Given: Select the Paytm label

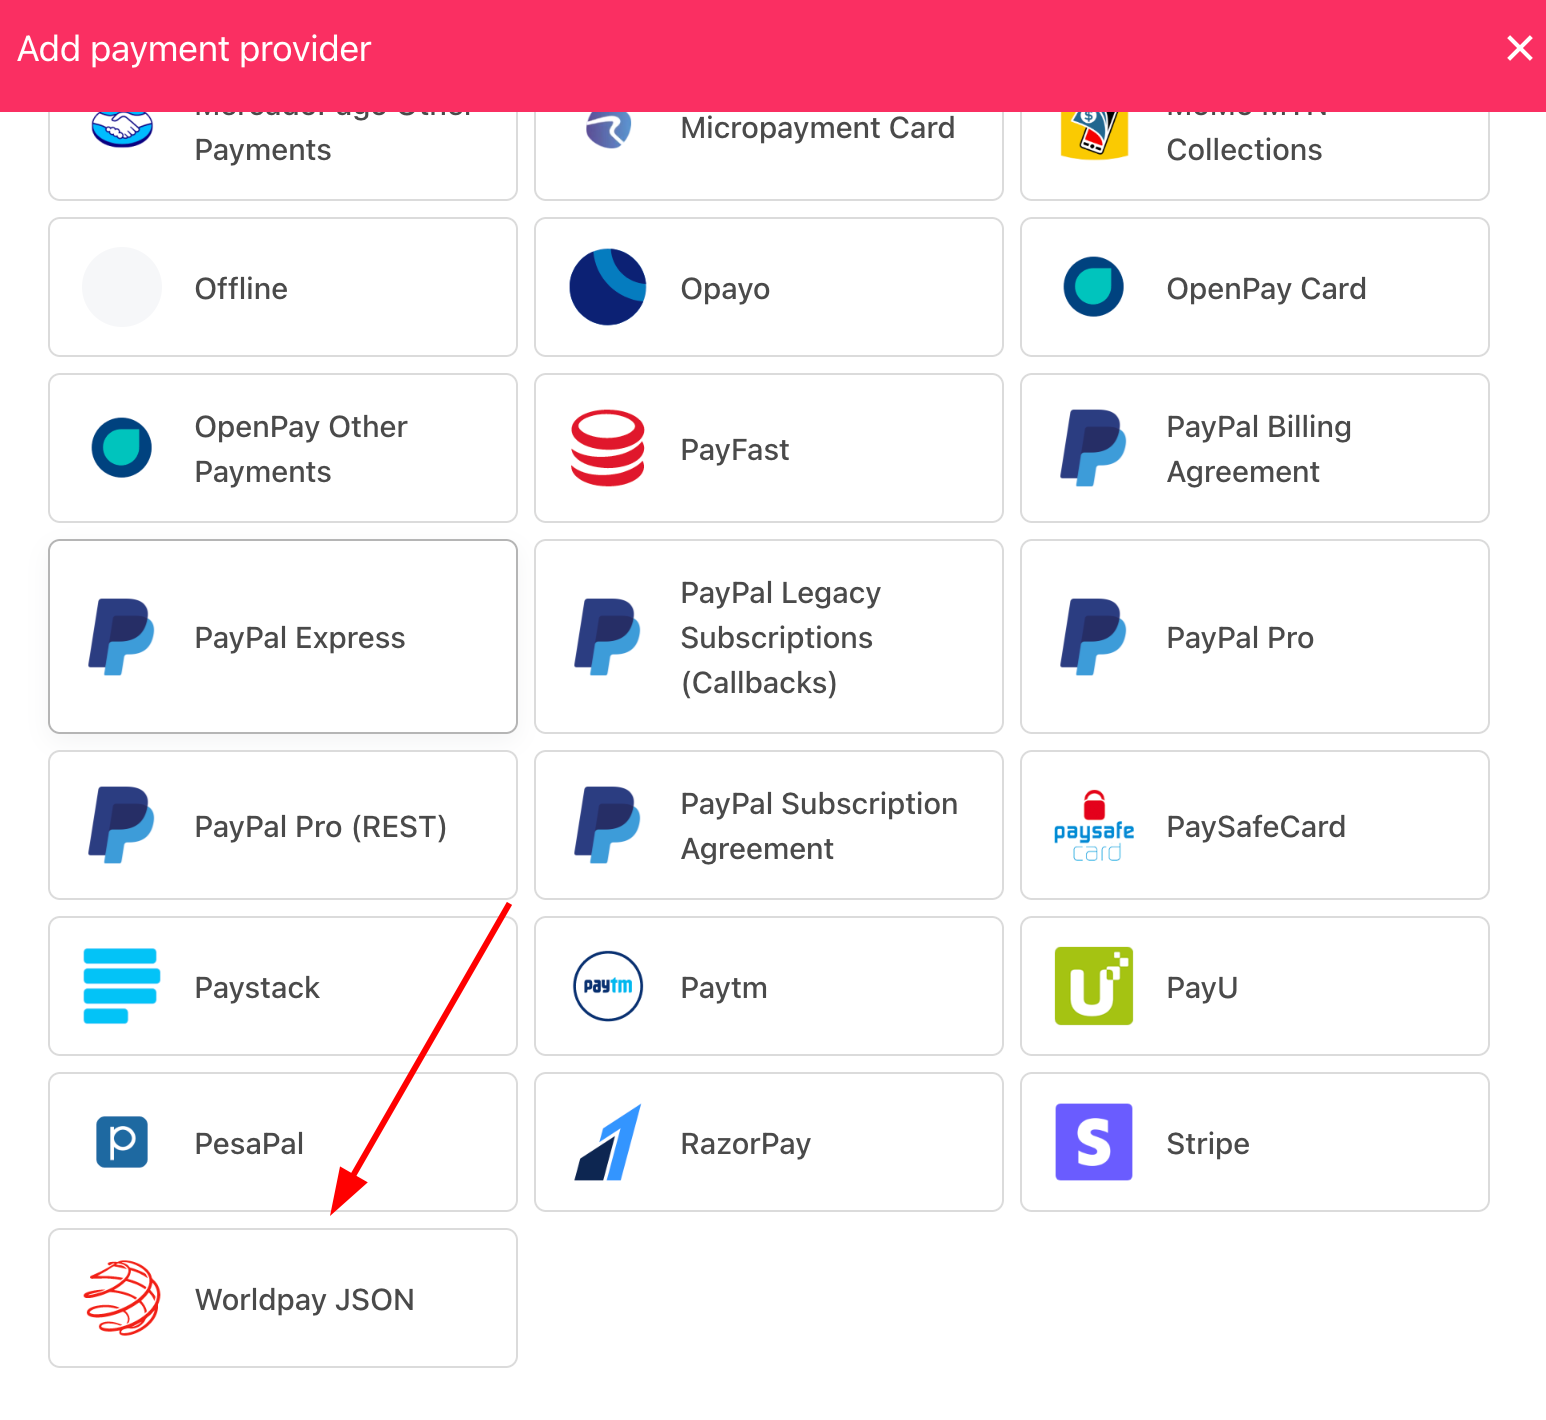Looking at the screenshot, I should (x=724, y=988).
